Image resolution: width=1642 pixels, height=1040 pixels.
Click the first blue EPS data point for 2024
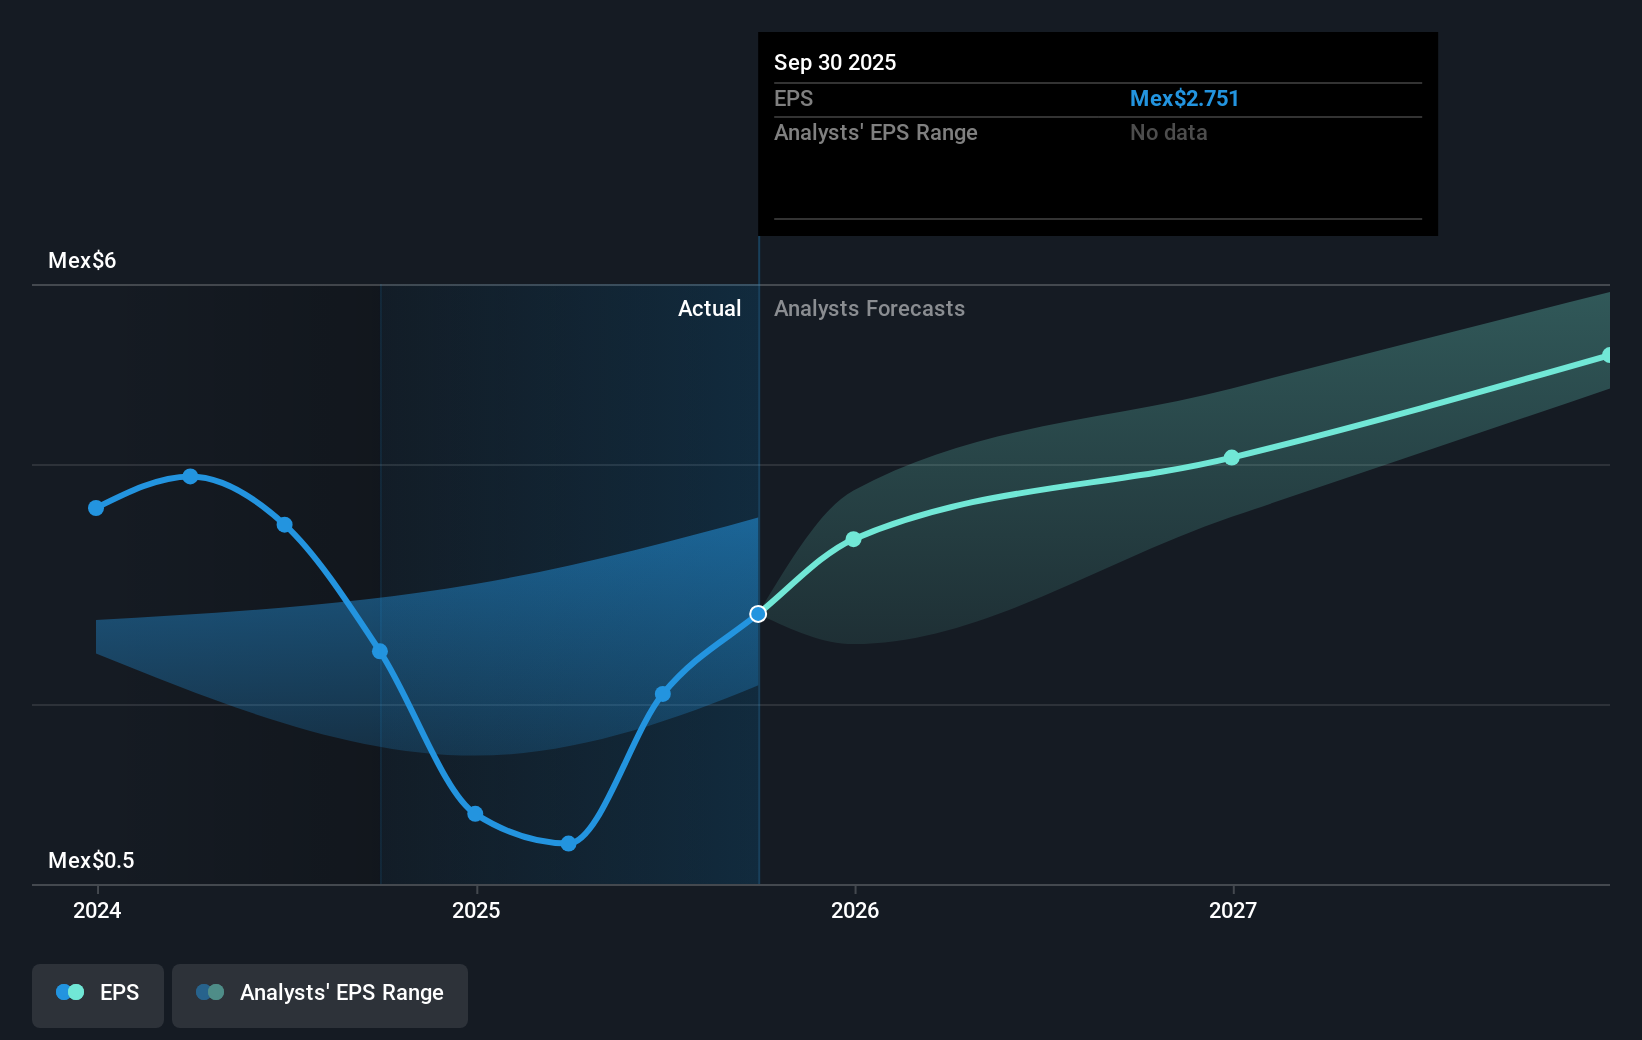(95, 508)
